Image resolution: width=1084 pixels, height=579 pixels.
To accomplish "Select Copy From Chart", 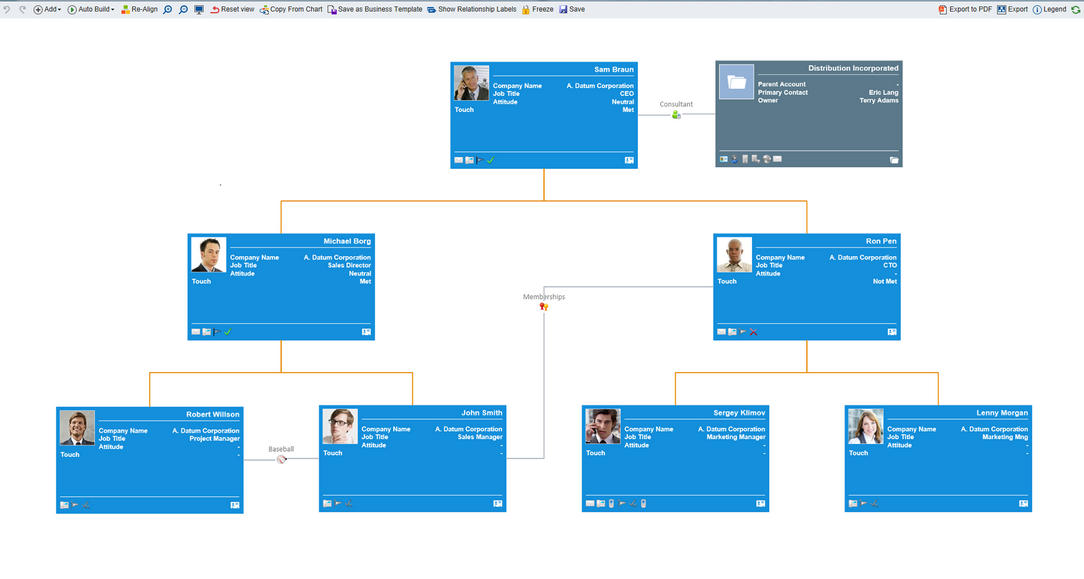I will pos(291,9).
